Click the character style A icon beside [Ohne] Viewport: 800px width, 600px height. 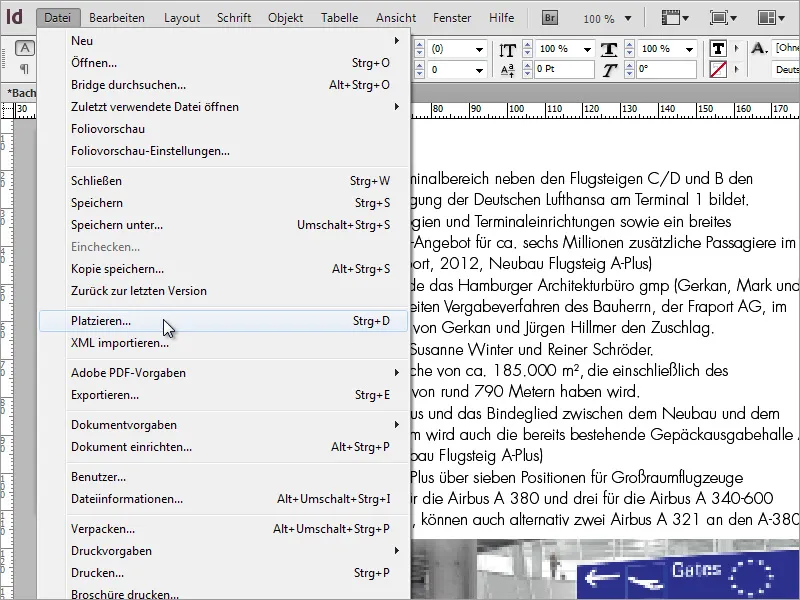click(x=757, y=49)
